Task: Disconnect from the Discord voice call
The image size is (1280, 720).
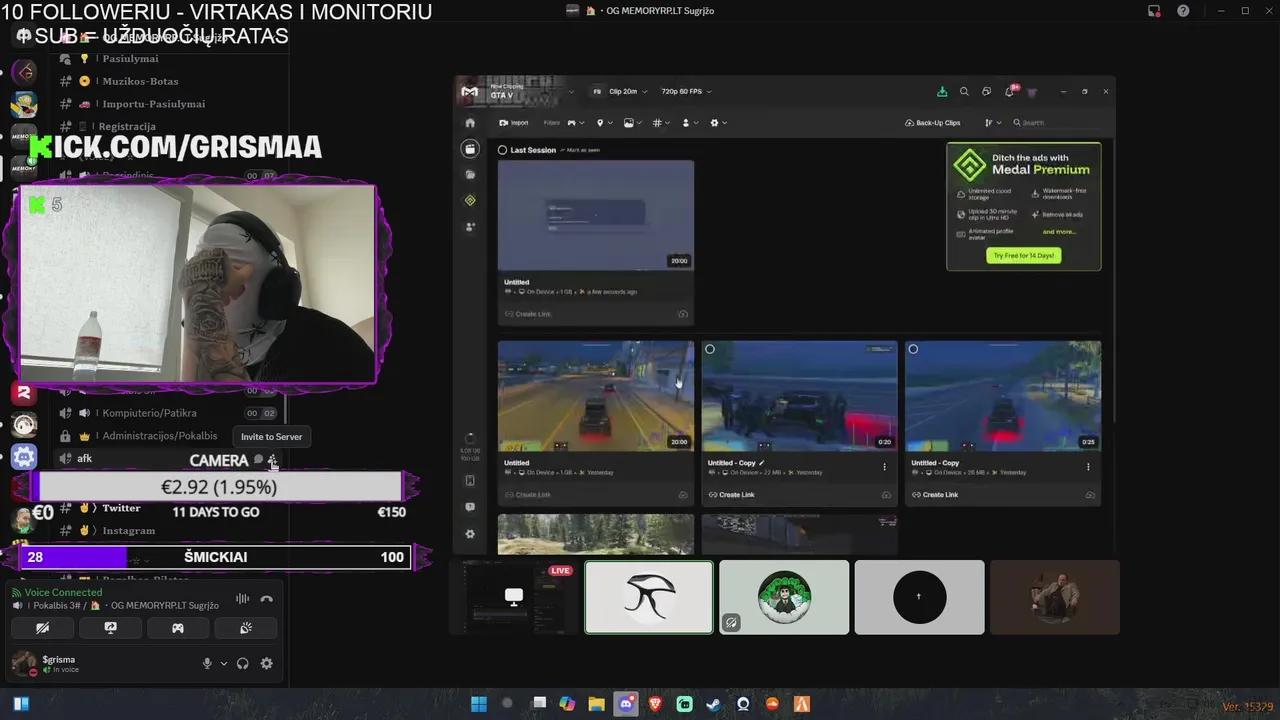Action: (x=266, y=598)
